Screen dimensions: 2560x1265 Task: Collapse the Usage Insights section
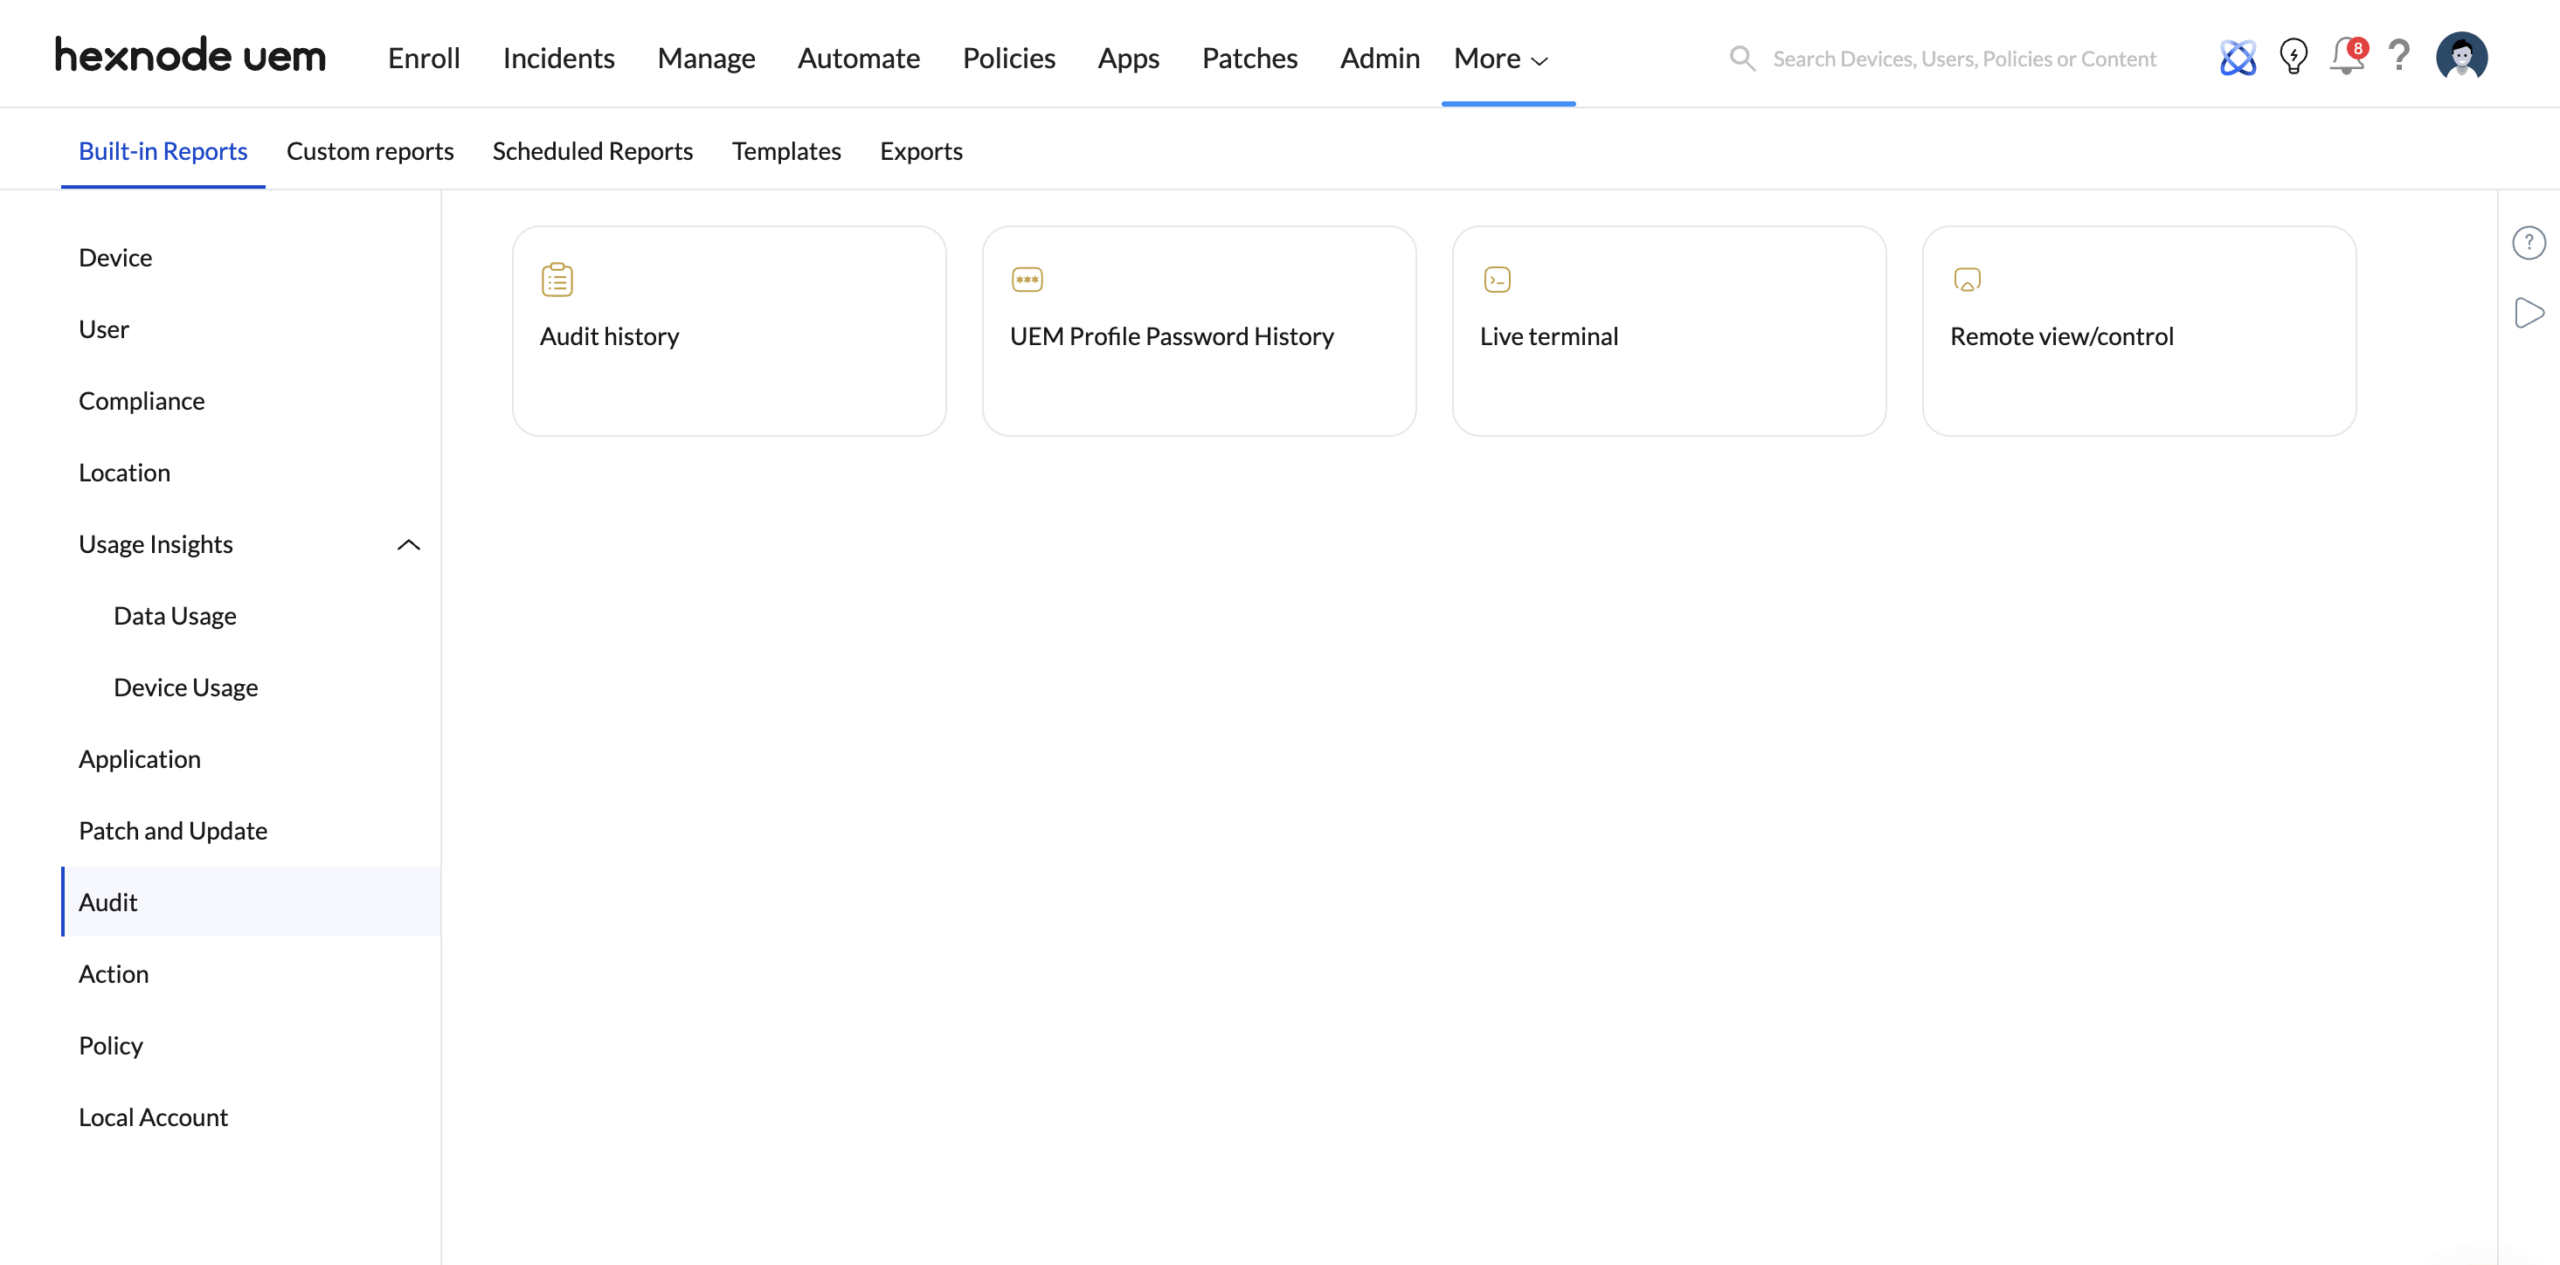coord(408,544)
